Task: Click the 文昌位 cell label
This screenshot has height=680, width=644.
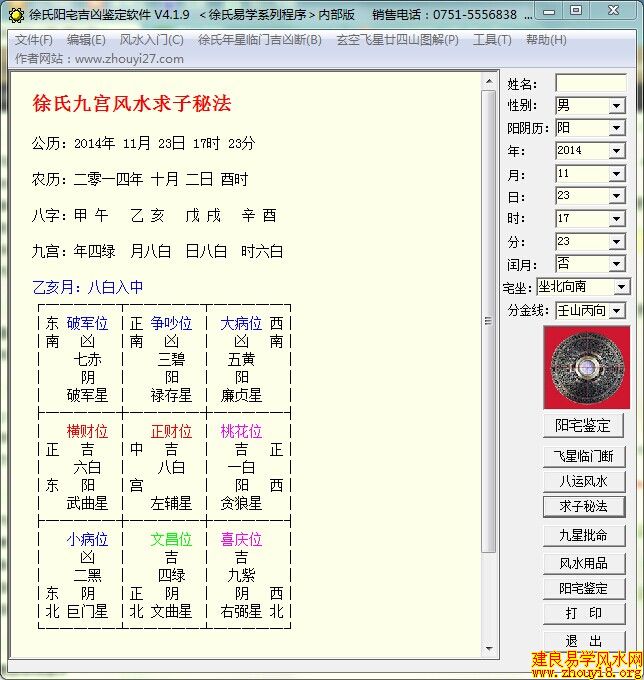Action: click(x=171, y=539)
